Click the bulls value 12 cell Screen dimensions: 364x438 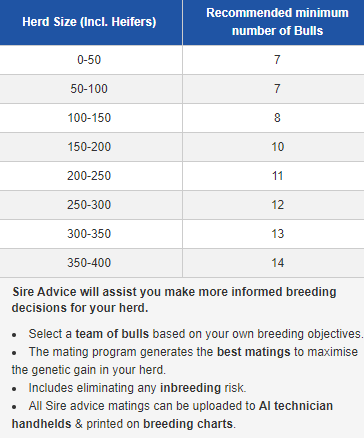pos(273,205)
